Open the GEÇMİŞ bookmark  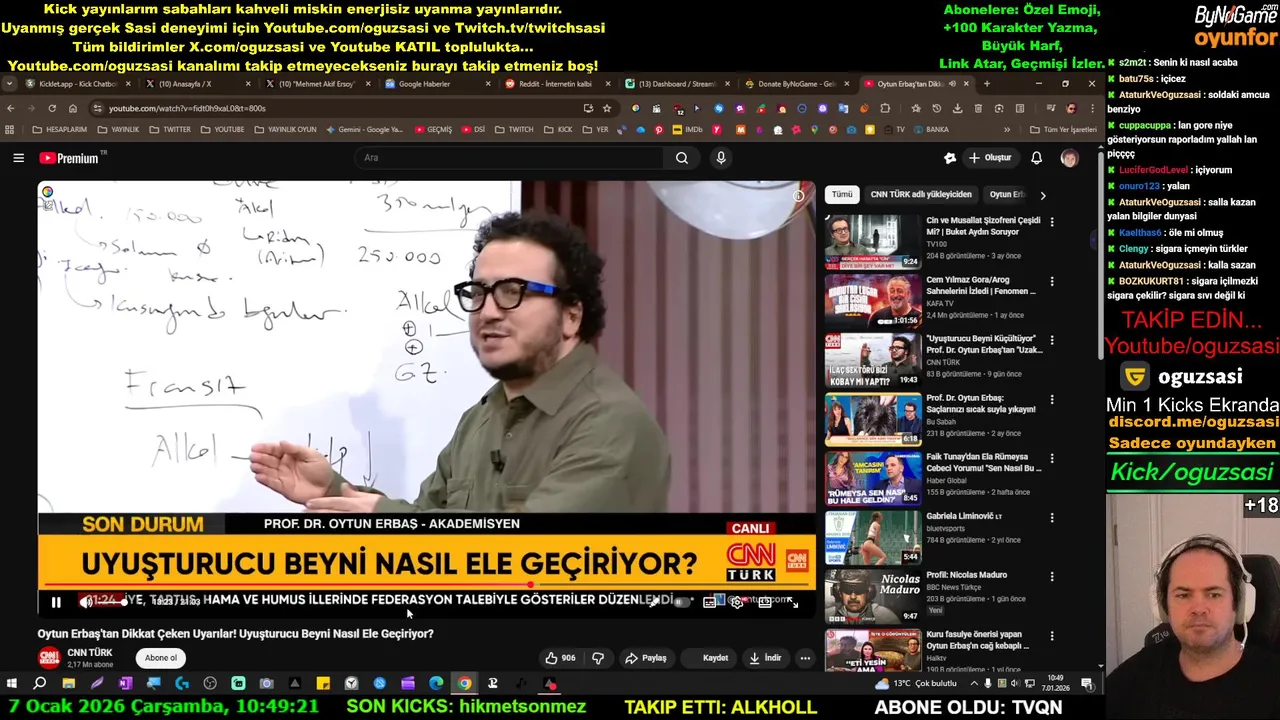coord(433,129)
